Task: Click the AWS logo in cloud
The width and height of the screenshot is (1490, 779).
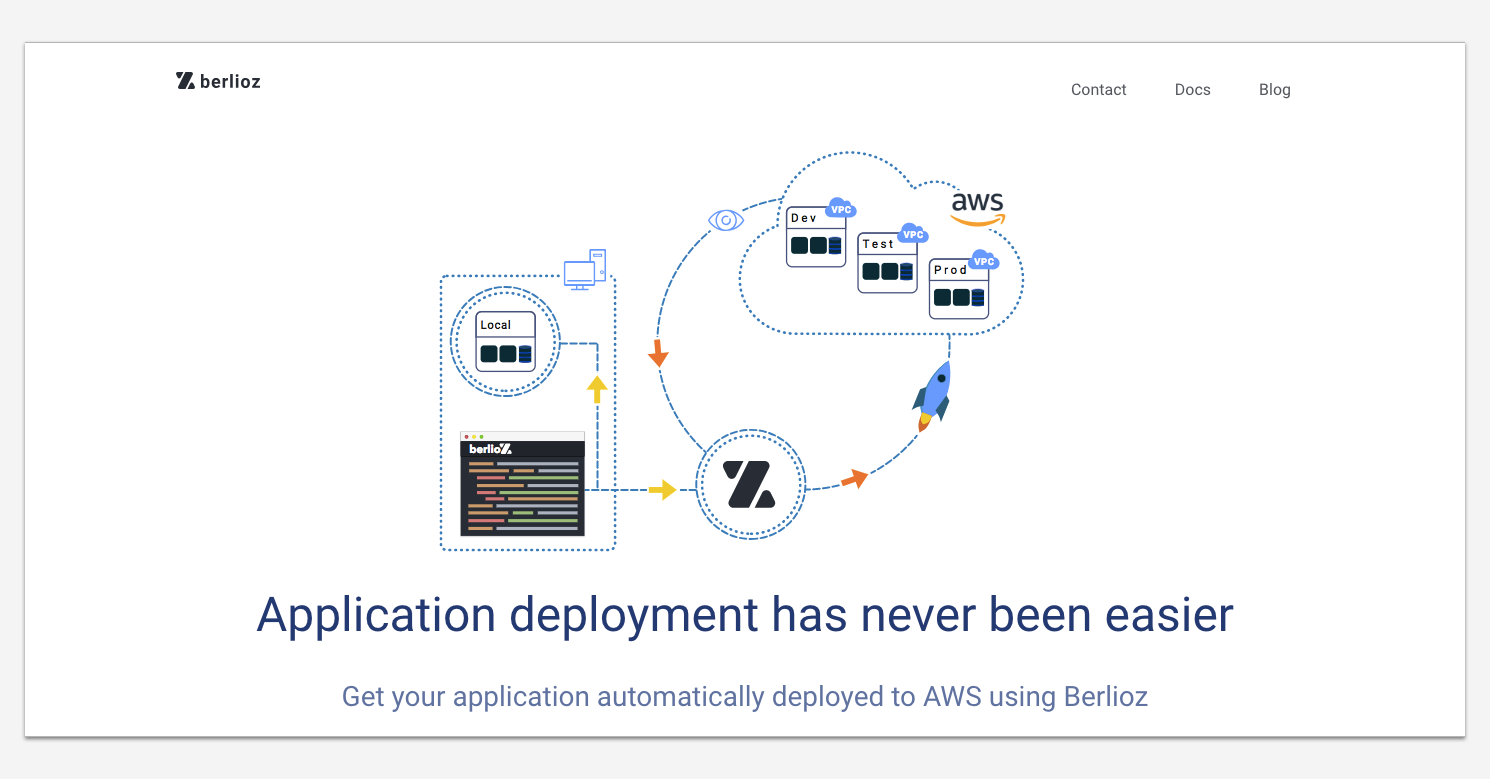Action: (x=977, y=208)
